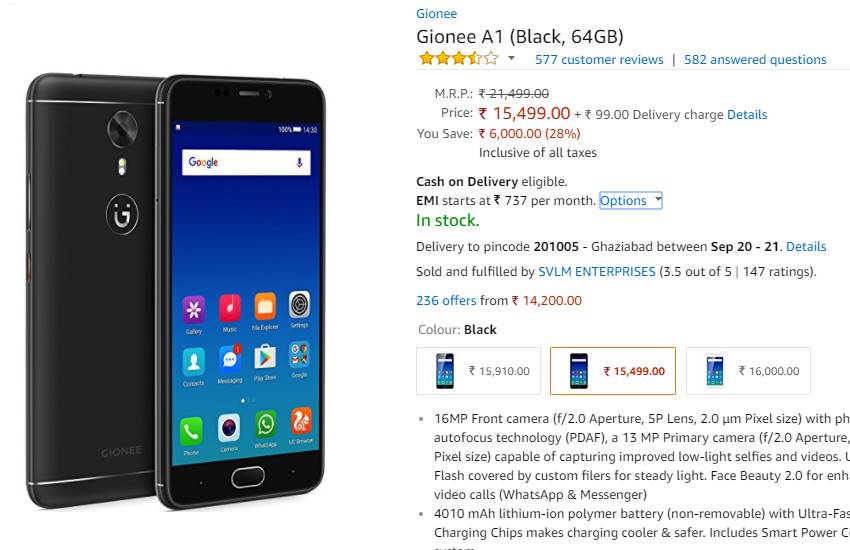Click the star rating icon
This screenshot has width=850, height=550.
click(x=459, y=58)
